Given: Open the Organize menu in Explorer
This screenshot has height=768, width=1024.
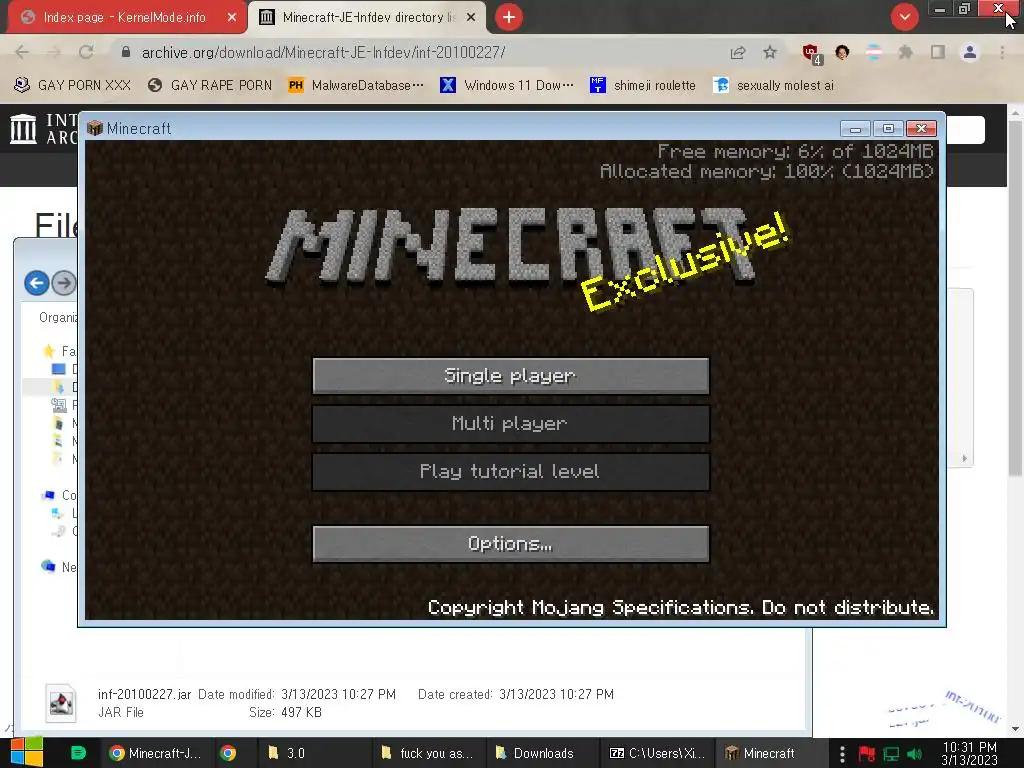Looking at the screenshot, I should tap(57, 317).
